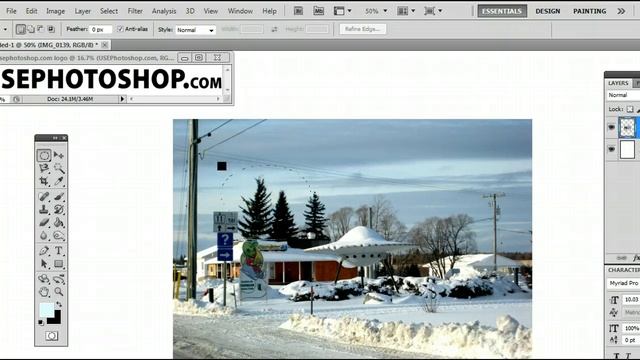
Task: Select the Path Selection tool
Action: pyautogui.click(x=44, y=264)
